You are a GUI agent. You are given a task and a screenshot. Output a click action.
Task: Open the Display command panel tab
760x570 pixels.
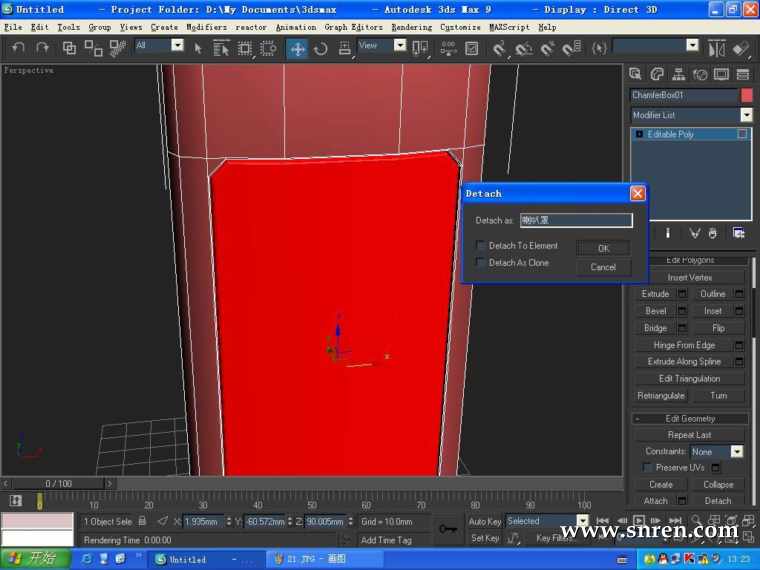click(x=721, y=74)
